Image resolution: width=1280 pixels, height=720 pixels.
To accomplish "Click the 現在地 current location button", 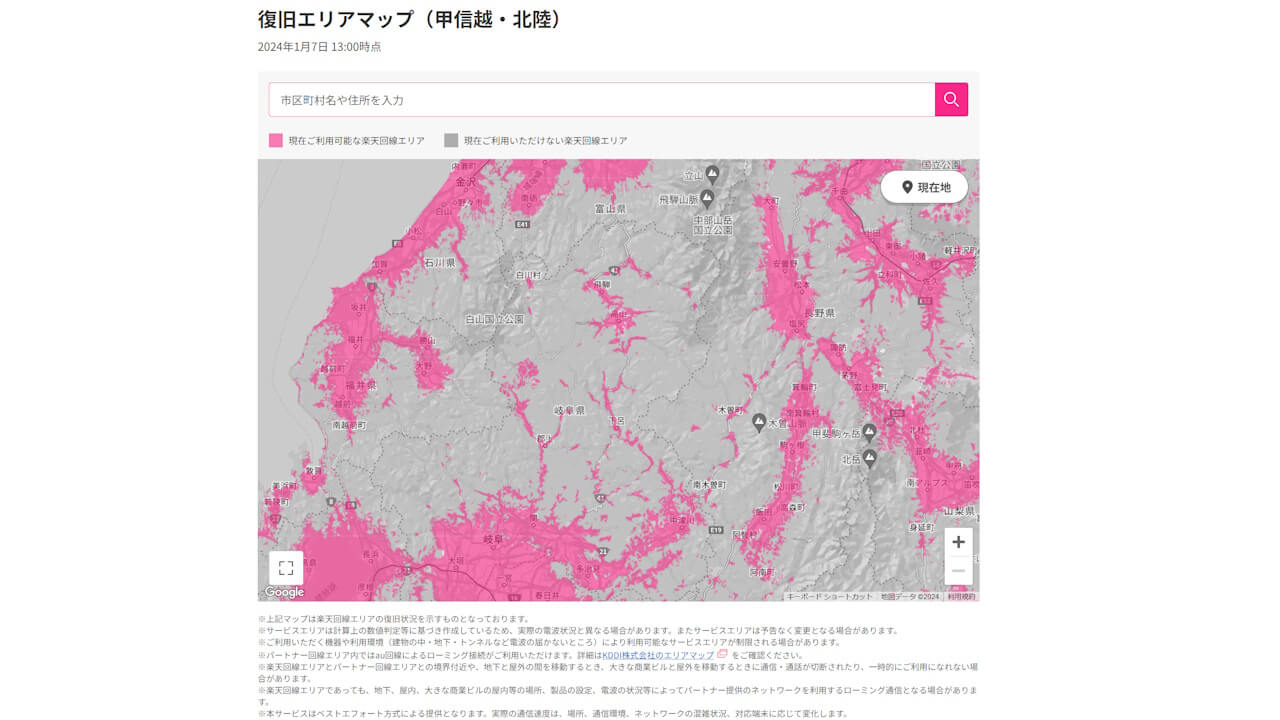I will coord(924,187).
